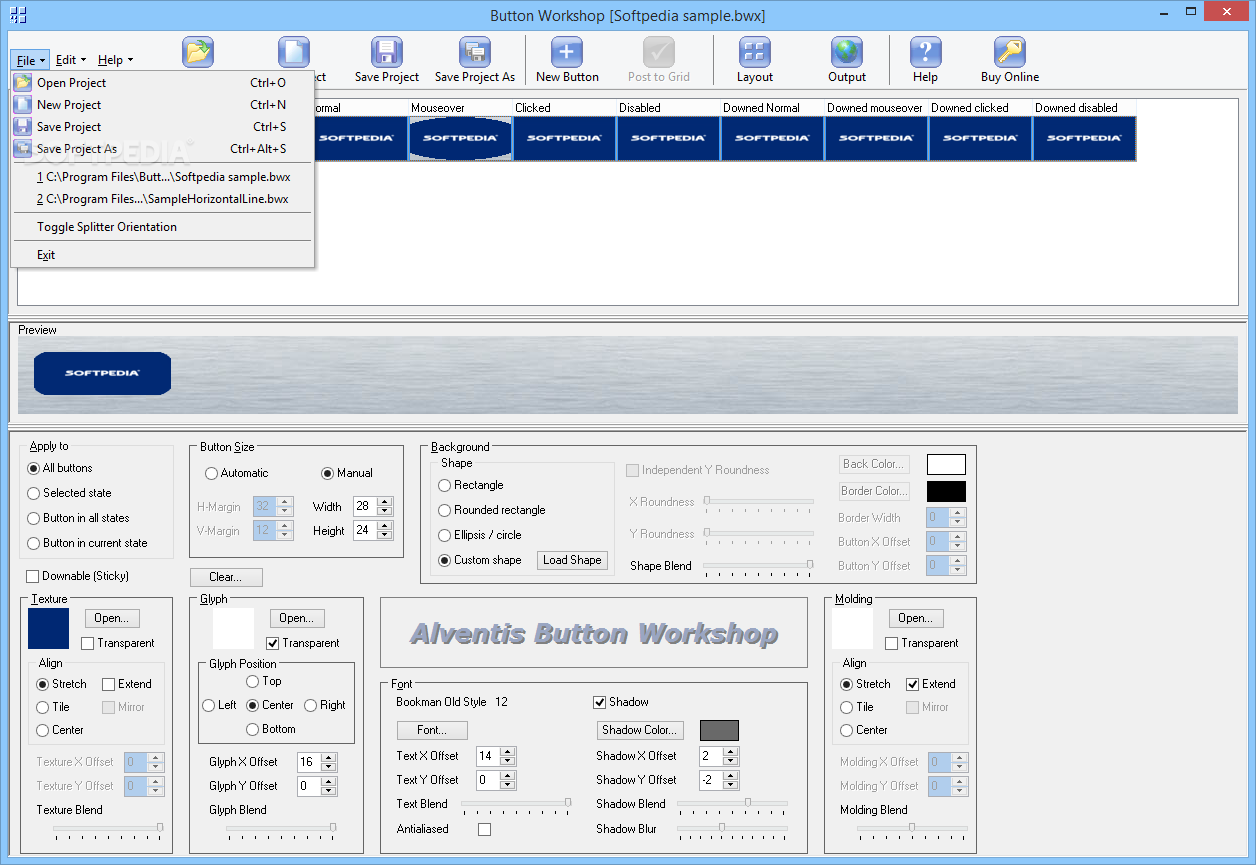Screen dimensions: 1256x865
Task: Click the Save Project As menu icon
Action: 23,149
